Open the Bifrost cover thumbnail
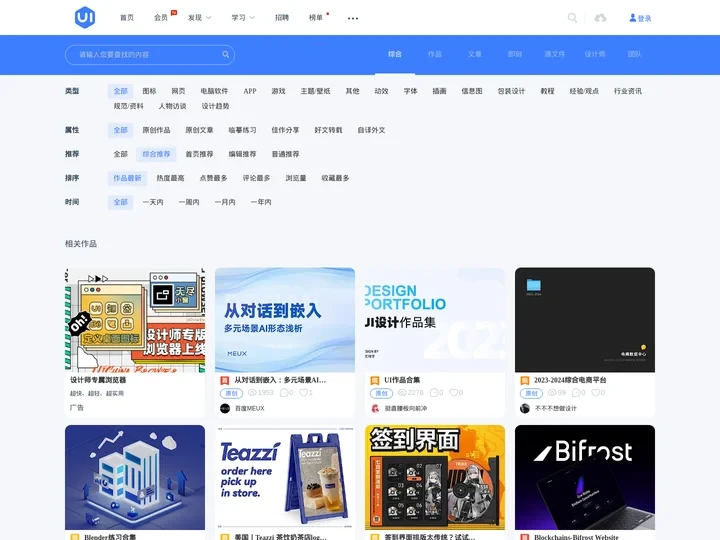 point(585,478)
